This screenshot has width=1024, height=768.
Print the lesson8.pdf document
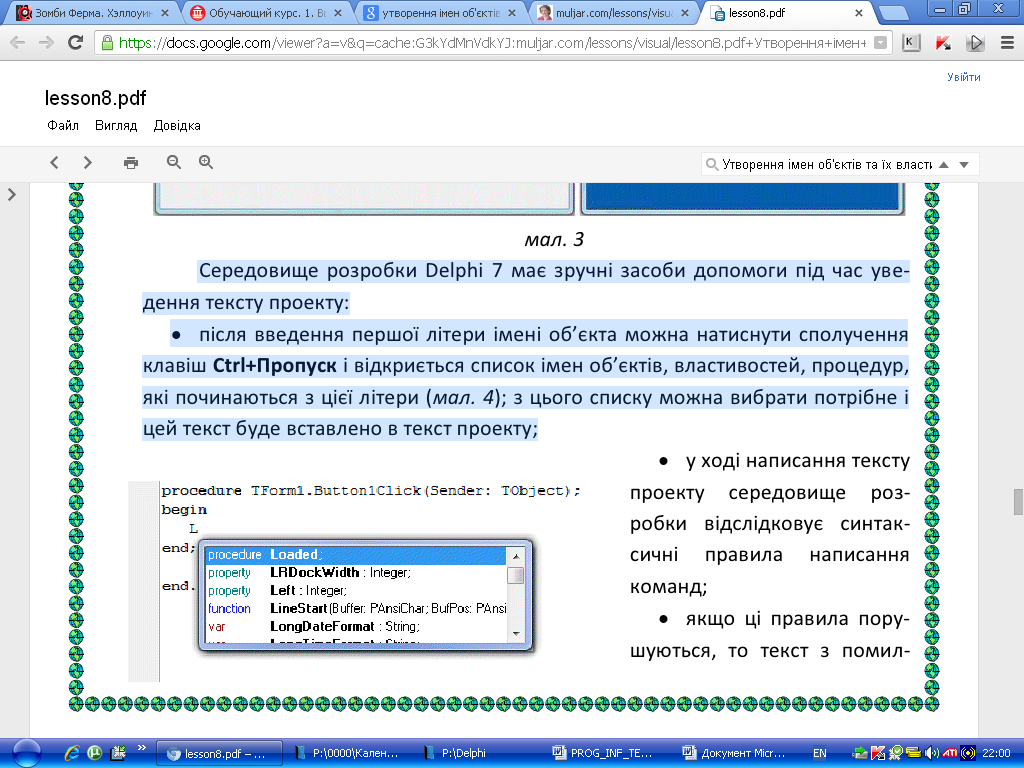click(x=131, y=163)
